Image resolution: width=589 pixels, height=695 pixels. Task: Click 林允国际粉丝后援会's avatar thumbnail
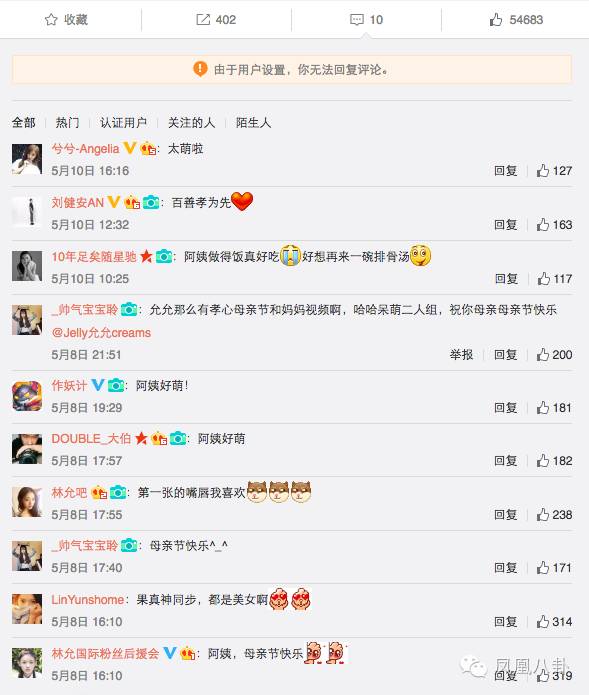coord(27,663)
